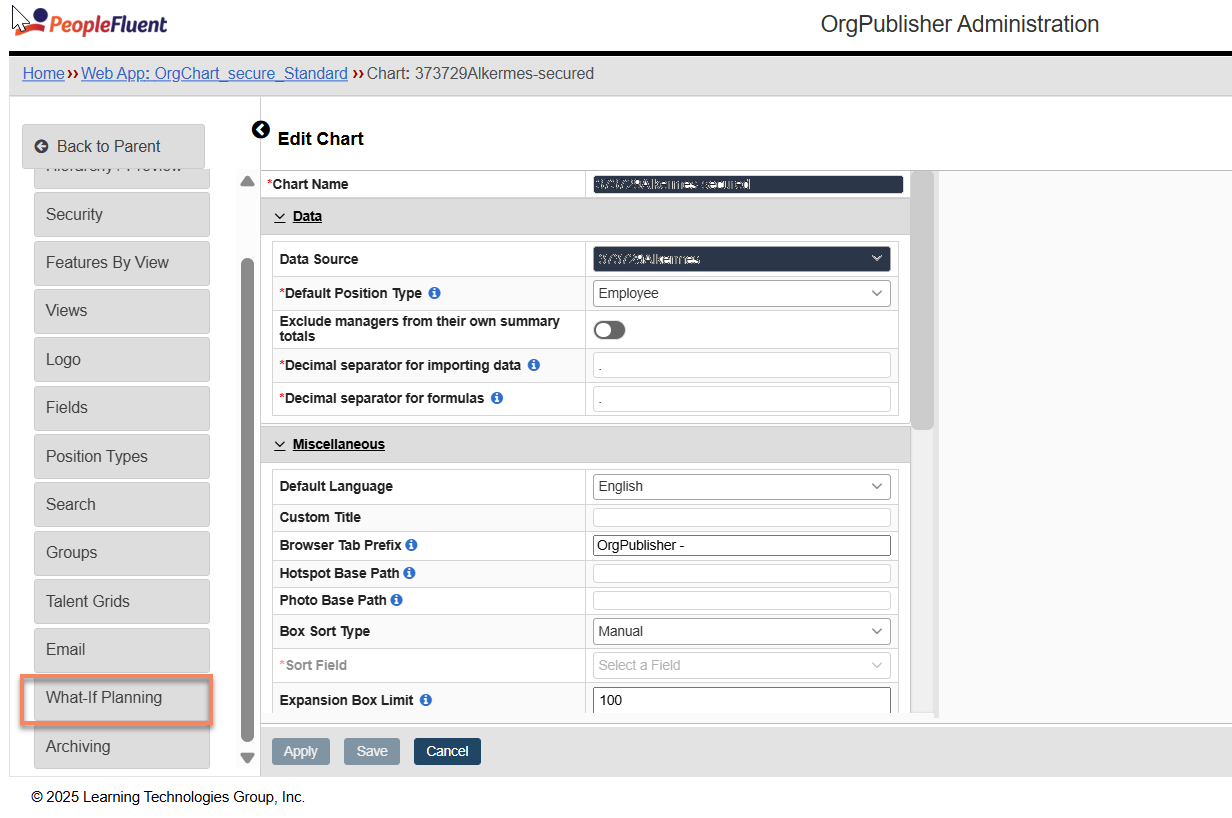1232x818 pixels.
Task: Collapse sidebar using the black arrow icon
Action: click(261, 129)
